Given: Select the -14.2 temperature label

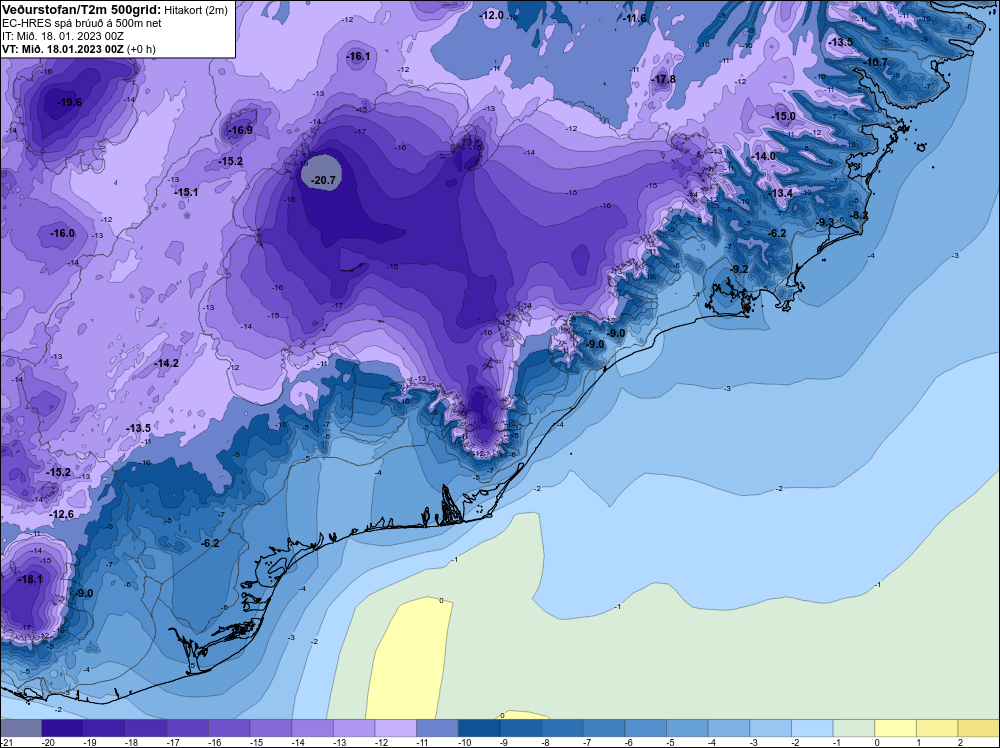Looking at the screenshot, I should coord(166,363).
